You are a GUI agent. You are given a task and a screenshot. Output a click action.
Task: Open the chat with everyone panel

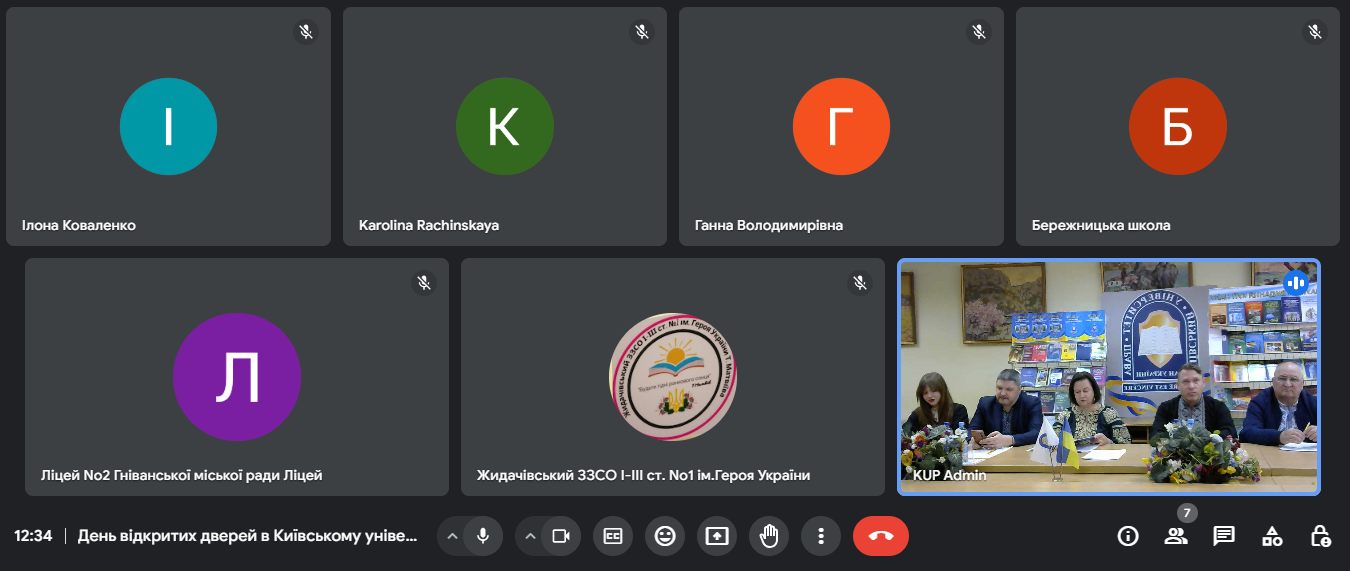point(1224,536)
